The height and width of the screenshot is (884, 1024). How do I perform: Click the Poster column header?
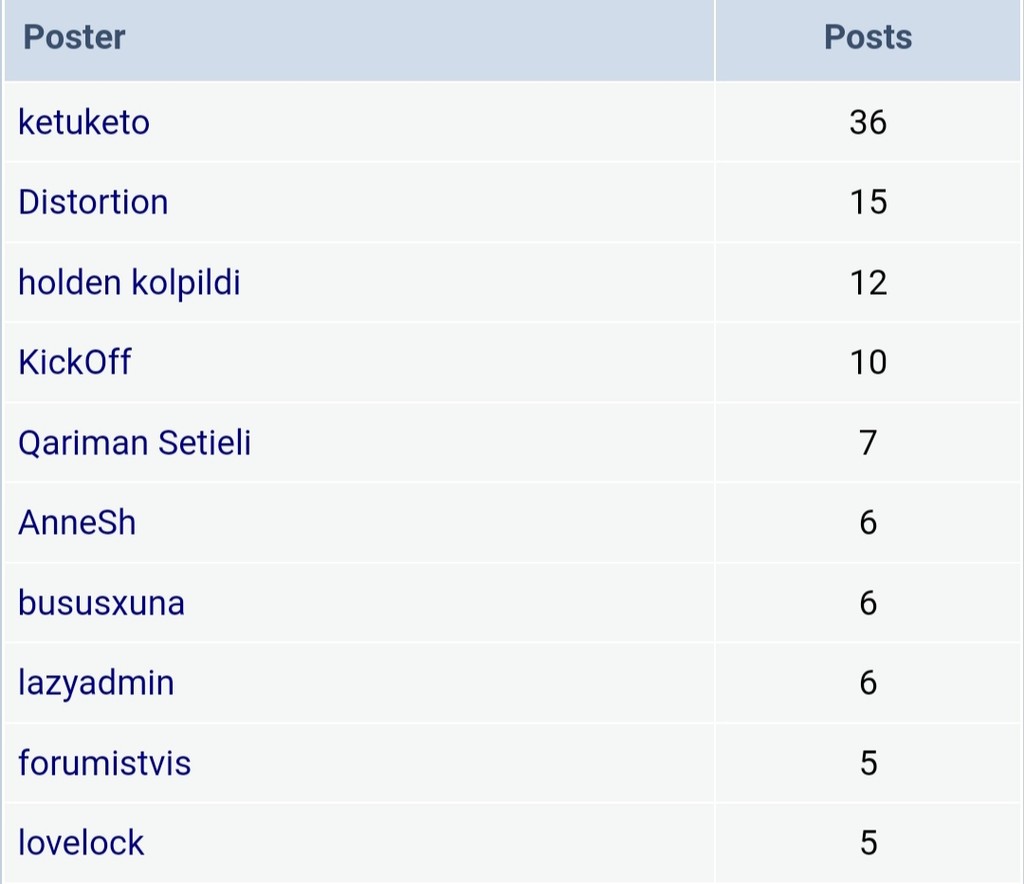pyautogui.click(x=74, y=37)
